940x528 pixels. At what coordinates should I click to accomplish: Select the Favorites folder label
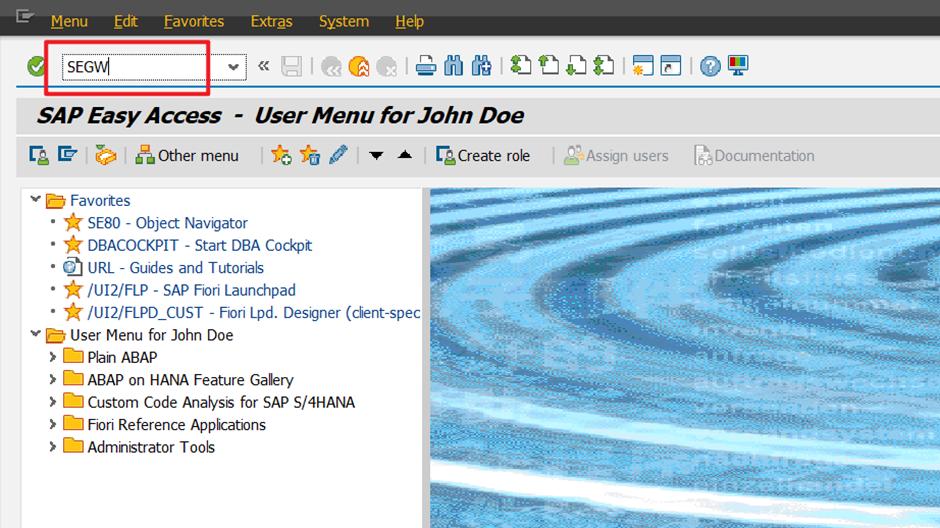pyautogui.click(x=100, y=201)
